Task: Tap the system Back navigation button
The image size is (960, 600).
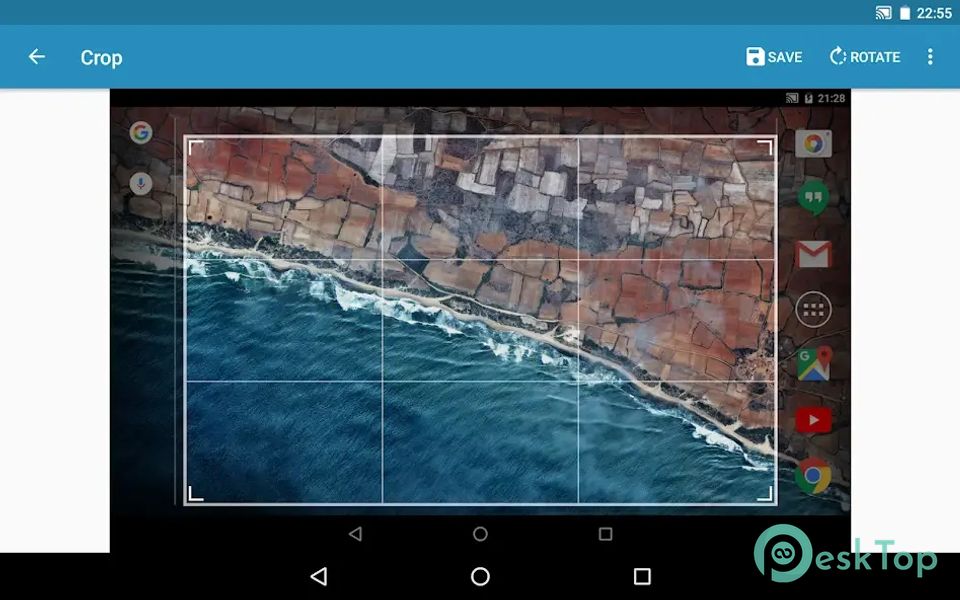Action: pos(319,576)
